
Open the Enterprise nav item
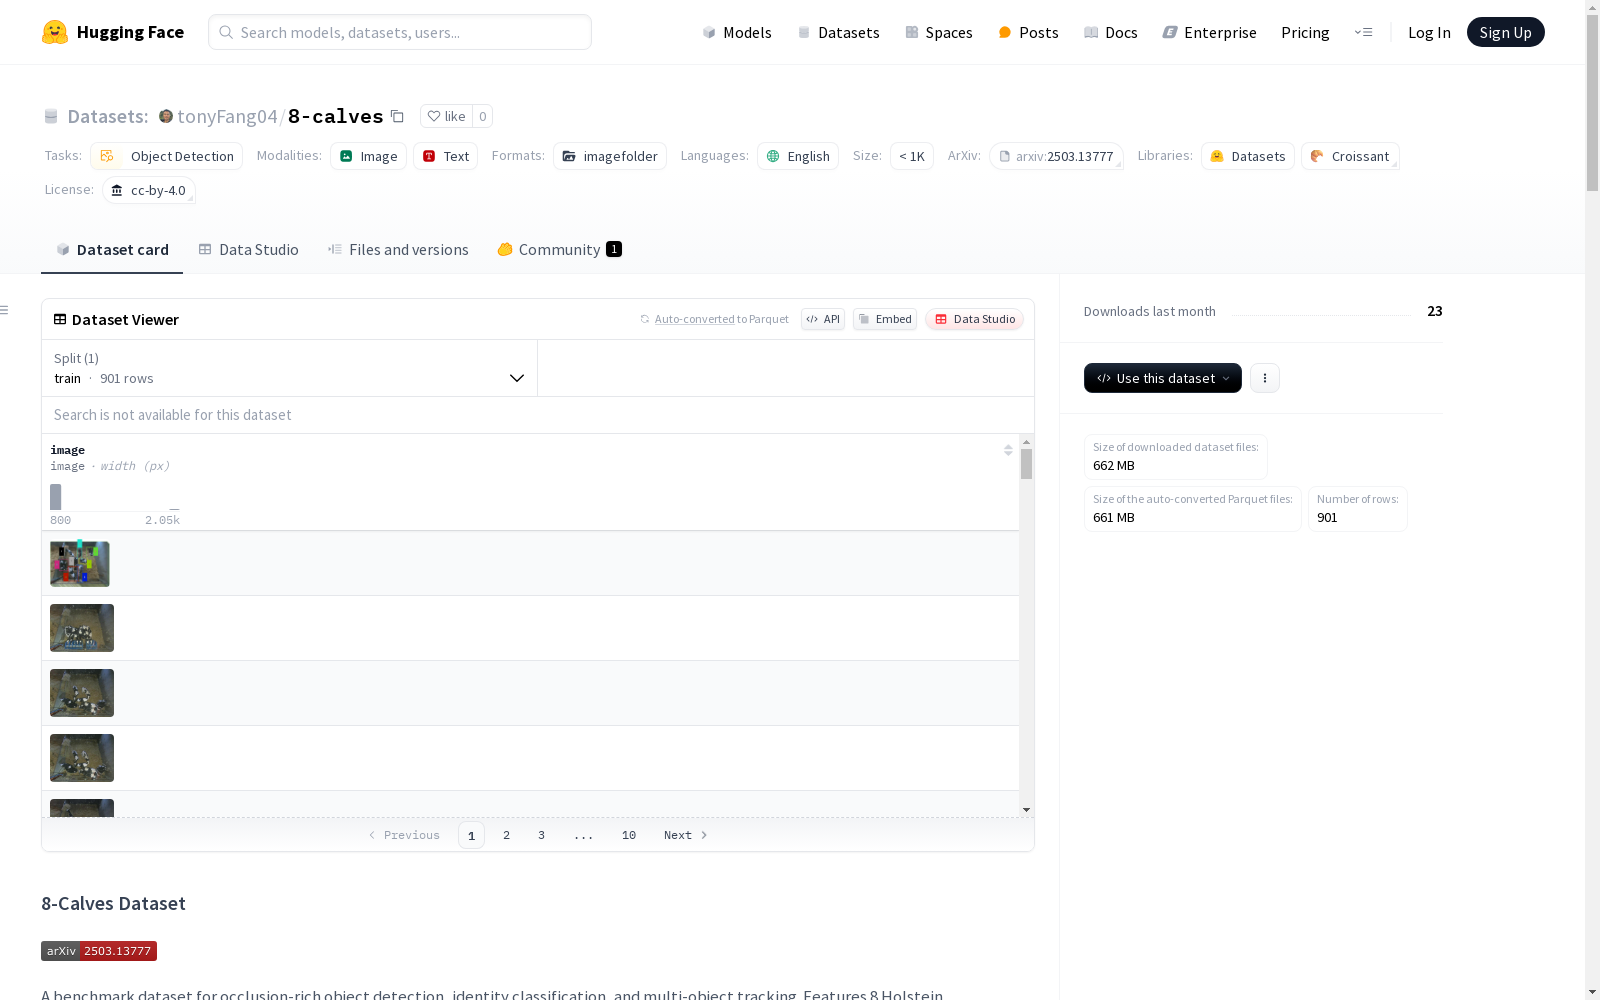[x=1209, y=32]
